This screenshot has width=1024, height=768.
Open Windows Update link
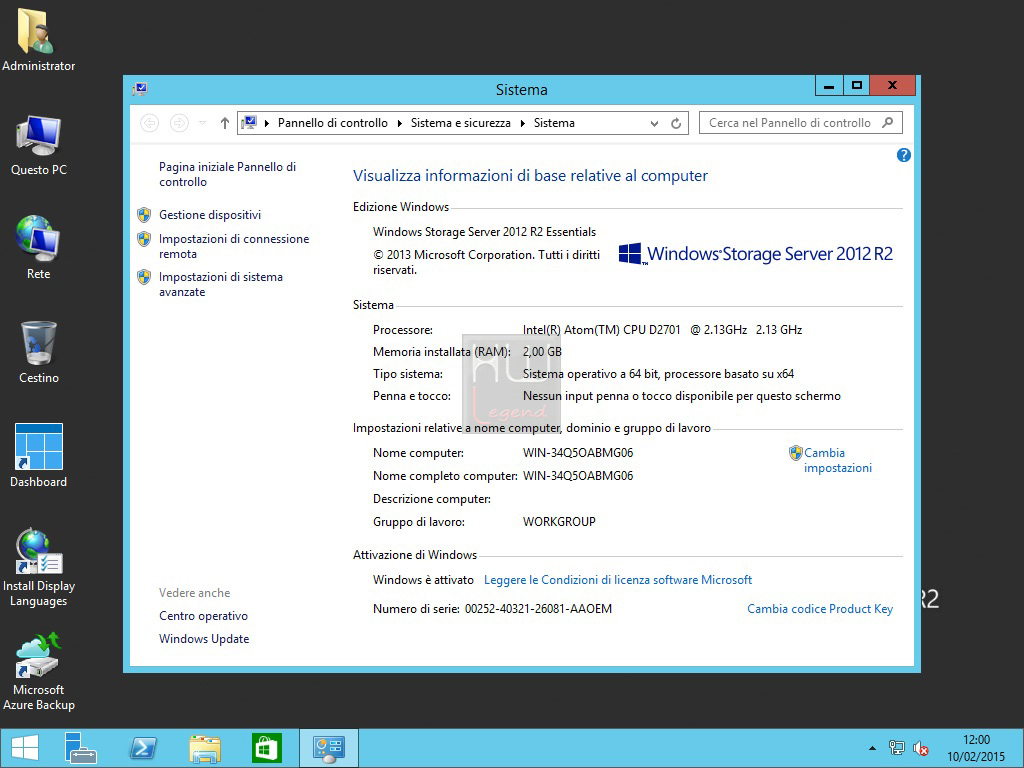pyautogui.click(x=204, y=639)
